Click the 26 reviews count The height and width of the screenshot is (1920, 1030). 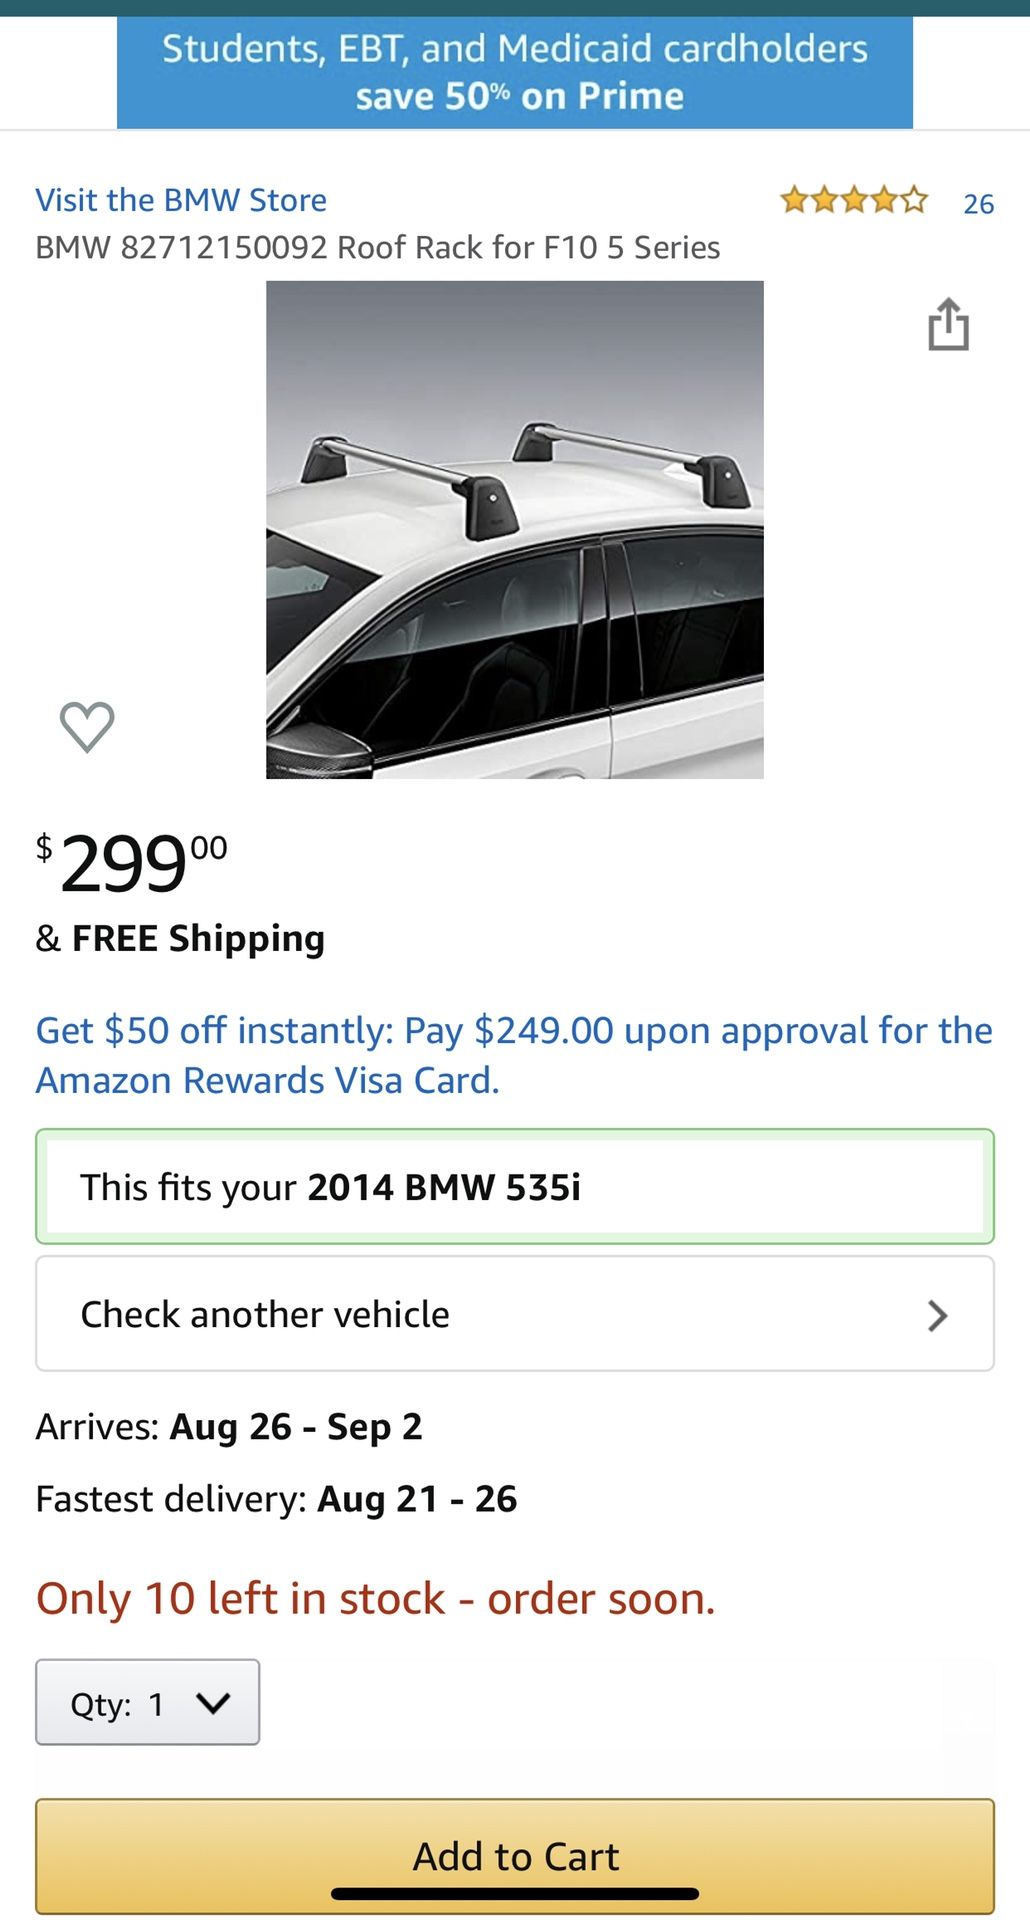[x=978, y=204]
